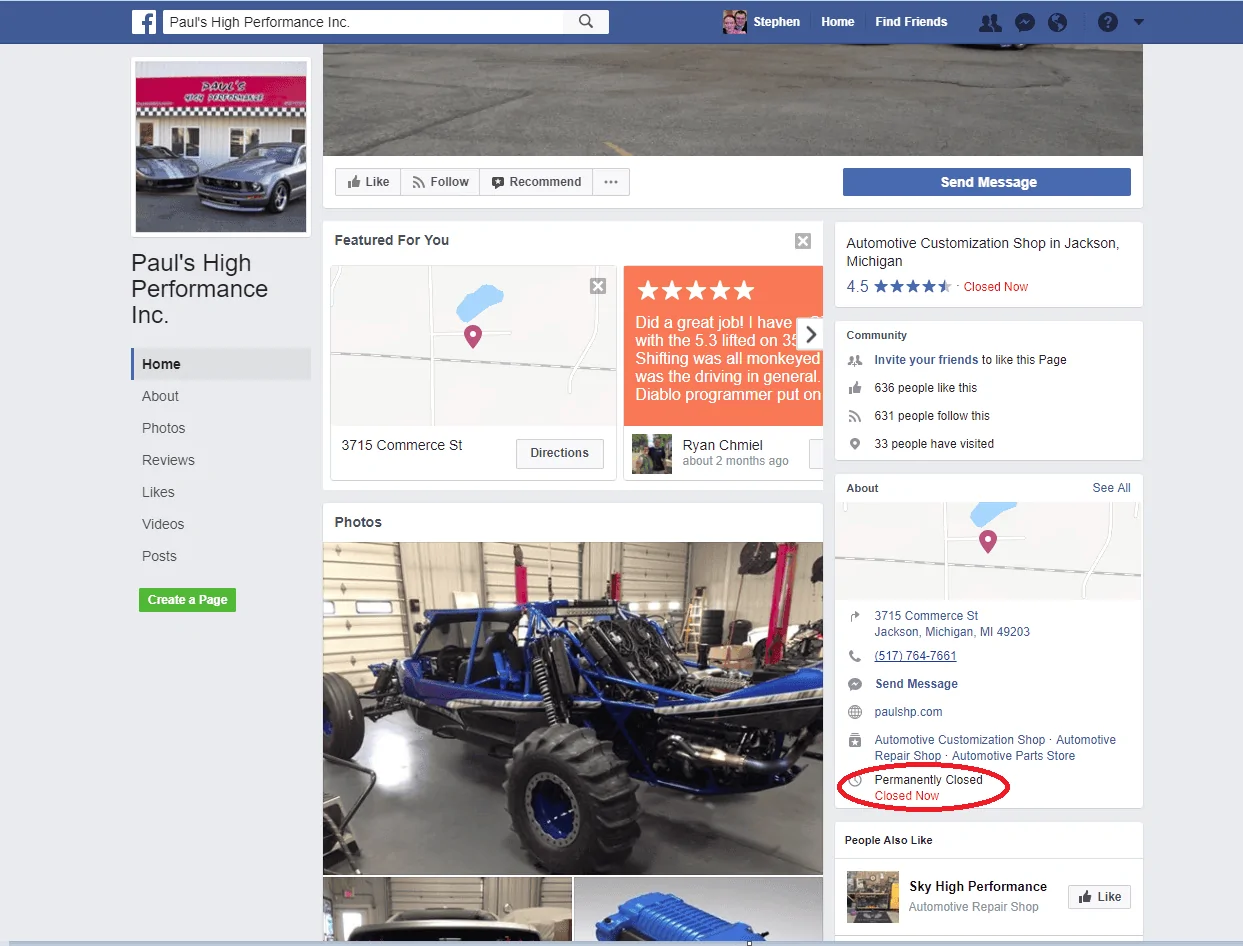Open the friend requests icon
Image resolution: width=1243 pixels, height=946 pixels.
(990, 22)
